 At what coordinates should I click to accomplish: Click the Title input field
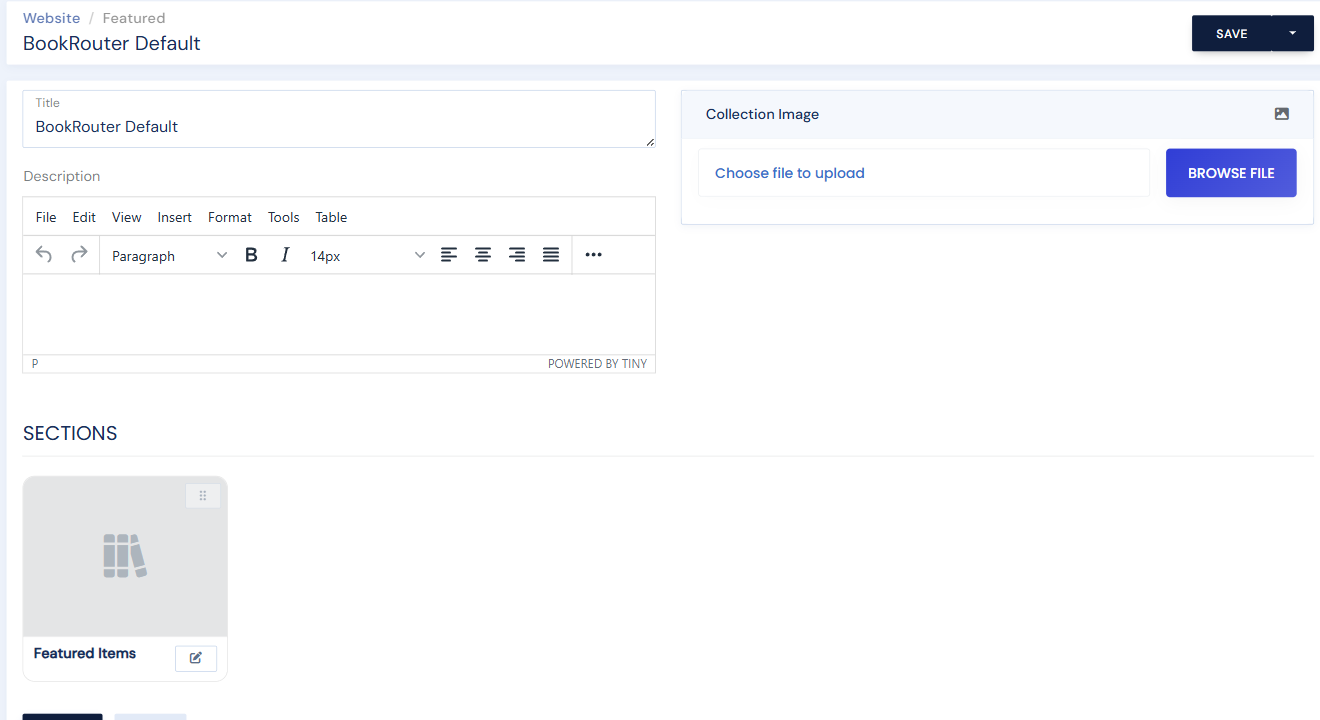[x=339, y=119]
